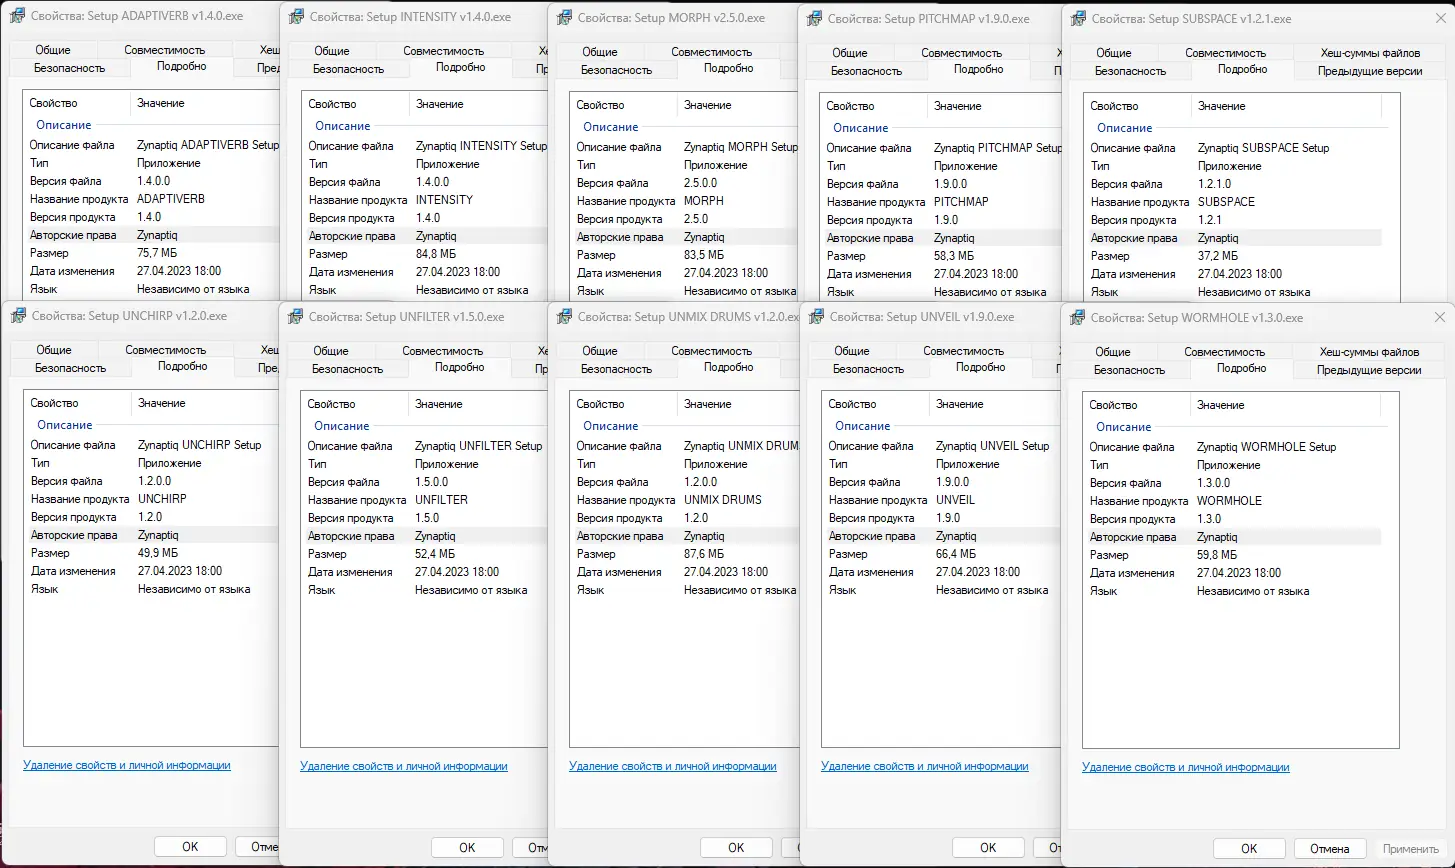Click remove-properties link in UNMIX DRUMS window
The width and height of the screenshot is (1455, 868).
[x=673, y=766]
